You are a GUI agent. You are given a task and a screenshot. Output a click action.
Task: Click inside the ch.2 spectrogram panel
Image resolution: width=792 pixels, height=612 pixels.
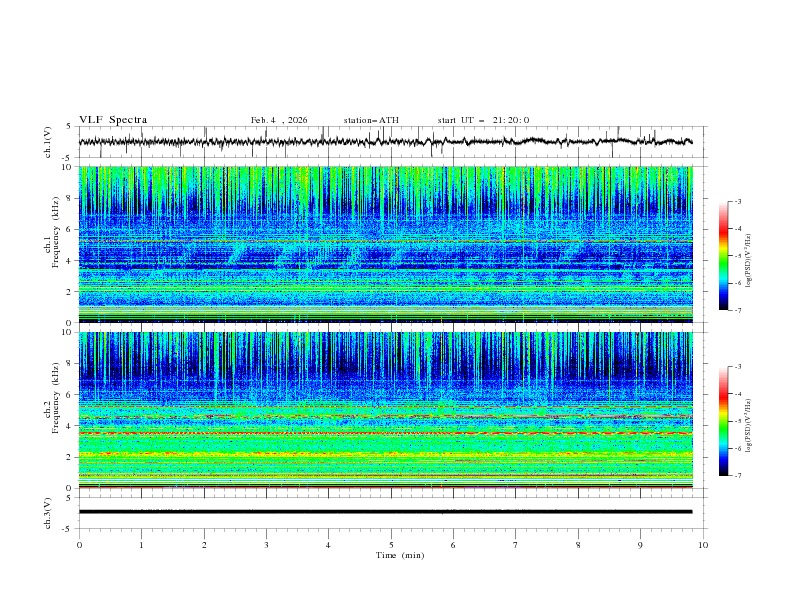pos(385,410)
